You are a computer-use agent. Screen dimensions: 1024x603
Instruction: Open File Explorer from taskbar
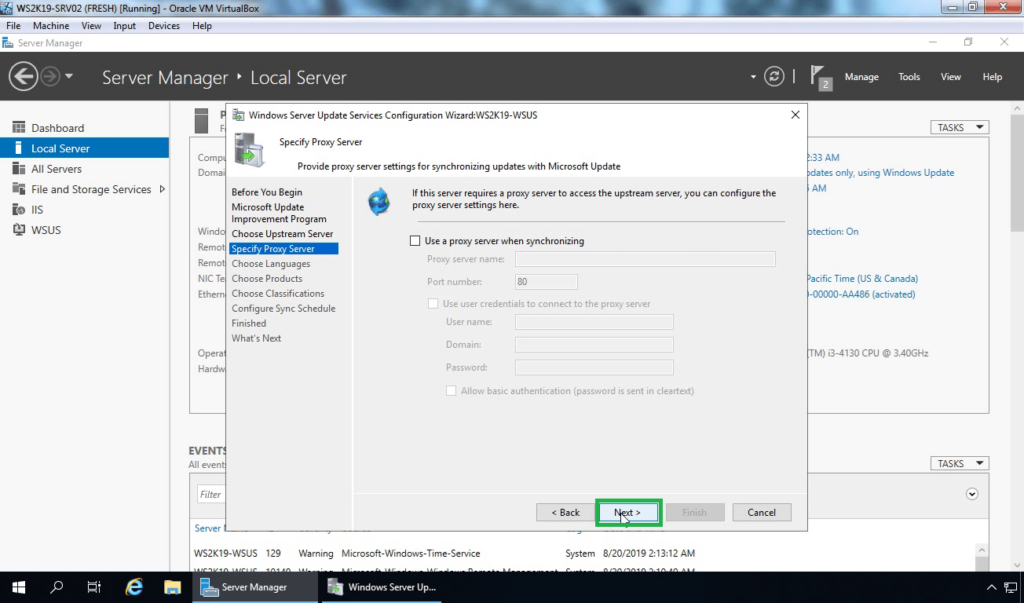(x=172, y=587)
